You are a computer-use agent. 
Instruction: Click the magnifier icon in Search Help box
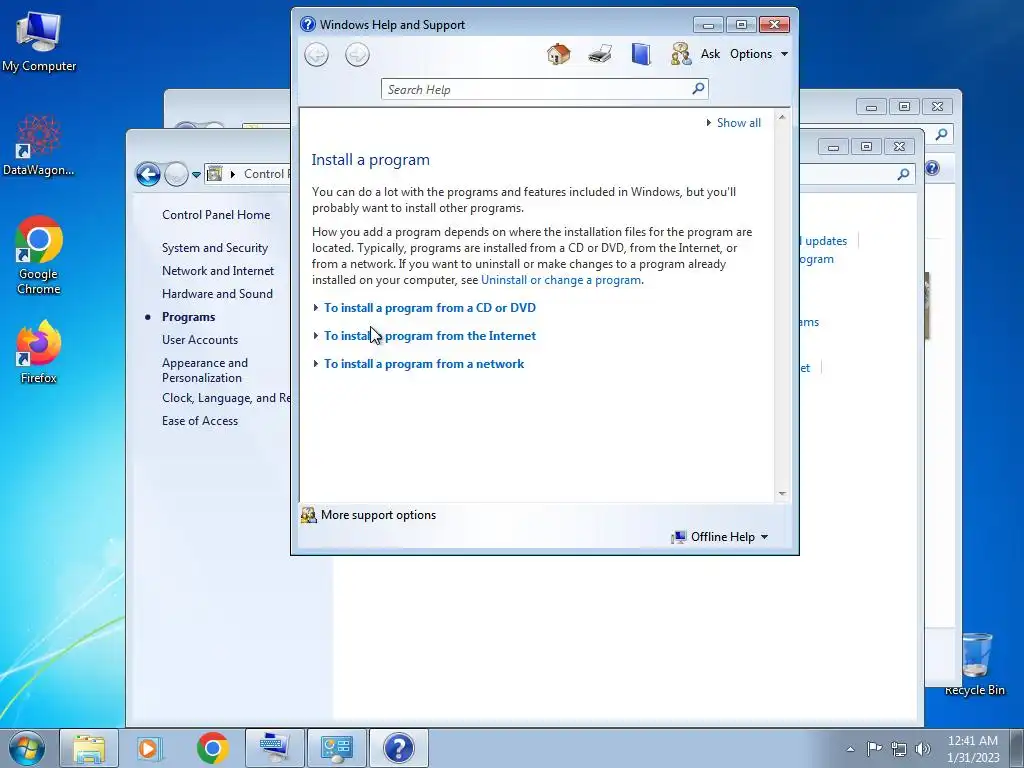point(698,88)
